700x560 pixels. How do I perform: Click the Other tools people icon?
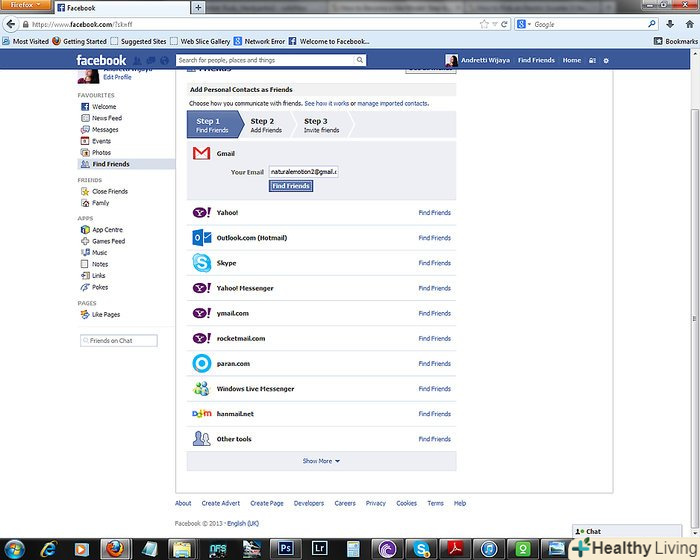click(201, 439)
